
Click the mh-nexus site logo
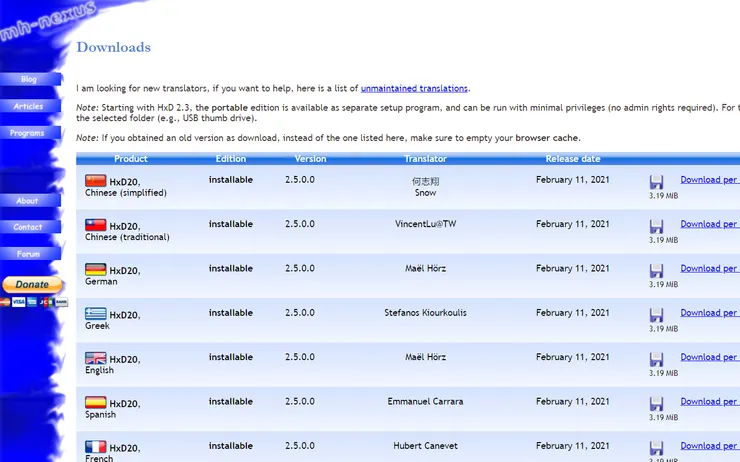[47, 21]
